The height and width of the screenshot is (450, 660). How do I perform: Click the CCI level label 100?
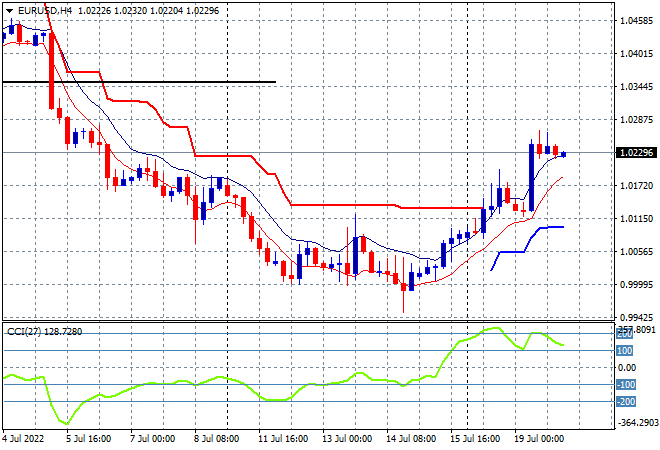point(625,351)
